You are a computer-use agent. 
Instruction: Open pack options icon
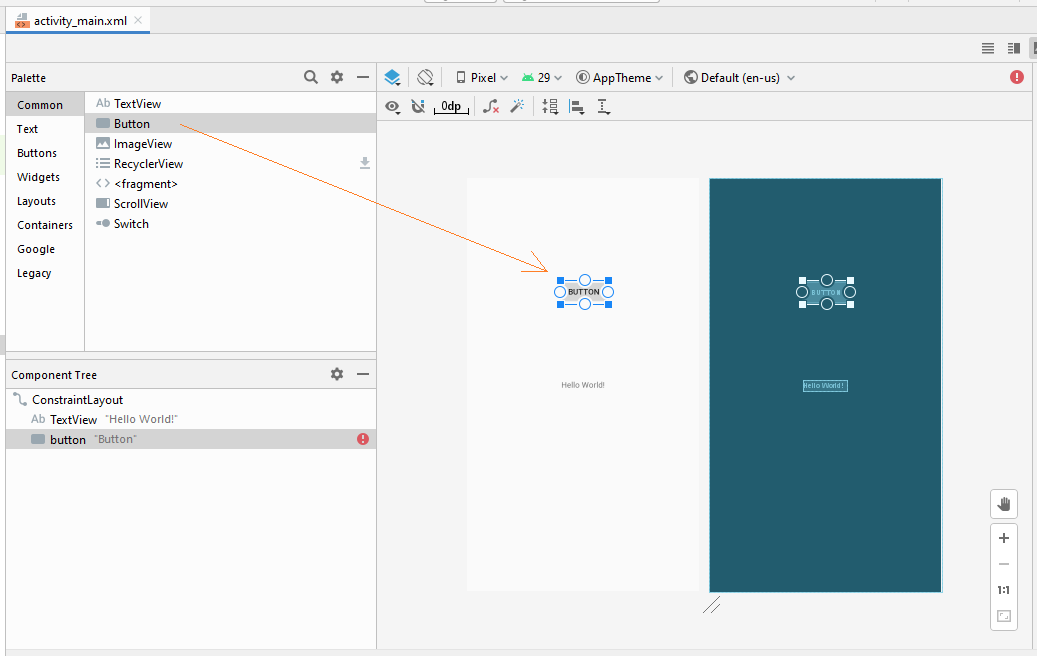550,106
